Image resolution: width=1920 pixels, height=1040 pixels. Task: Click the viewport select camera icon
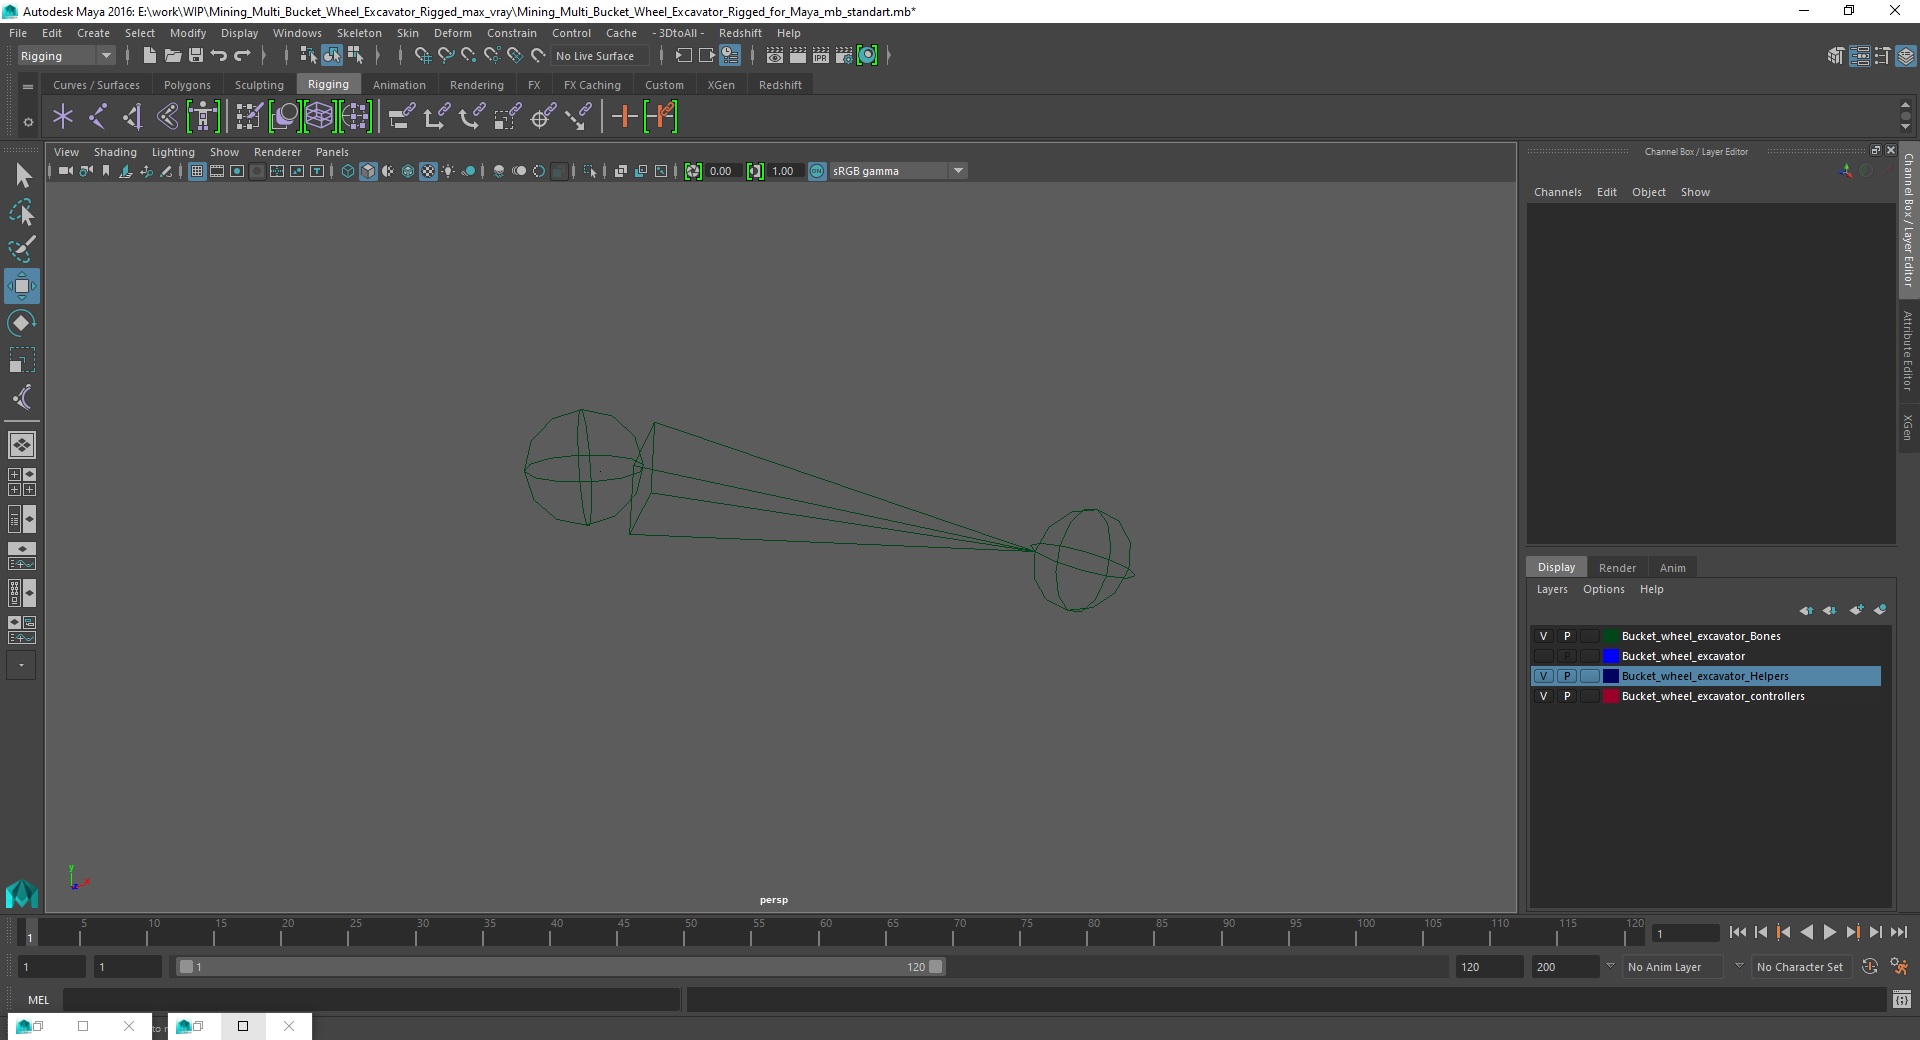point(65,171)
